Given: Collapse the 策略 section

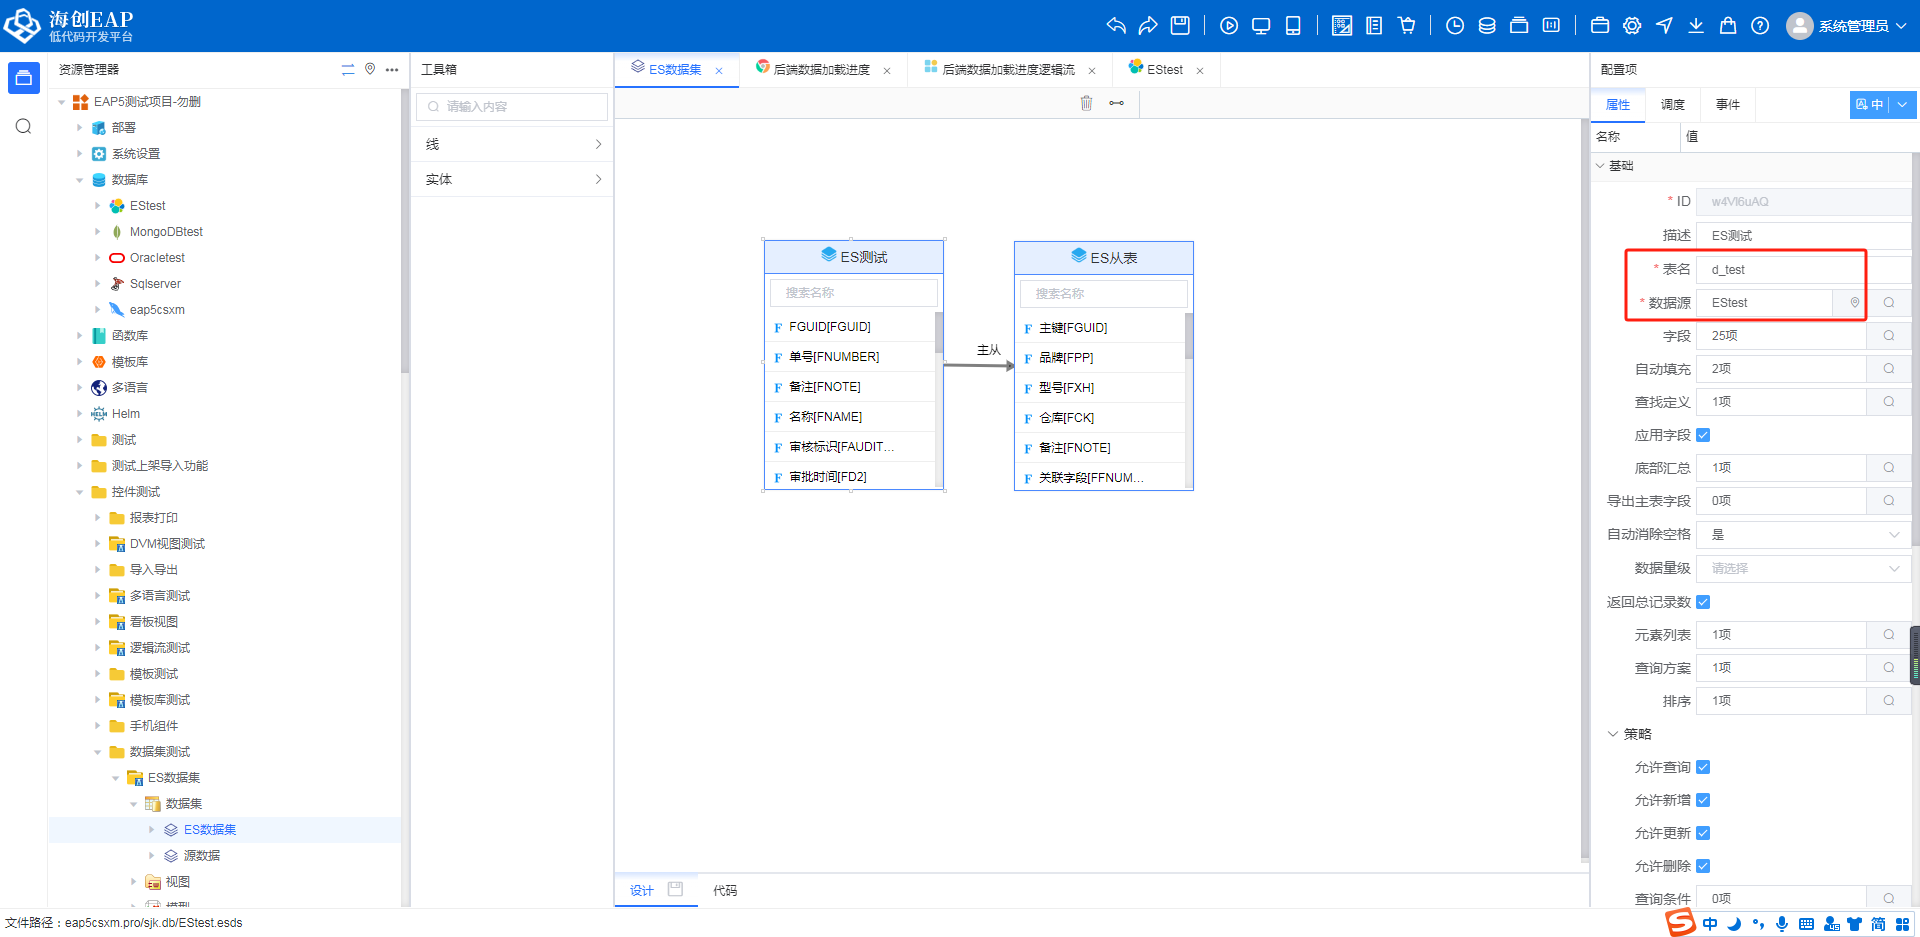Looking at the screenshot, I should tap(1613, 734).
